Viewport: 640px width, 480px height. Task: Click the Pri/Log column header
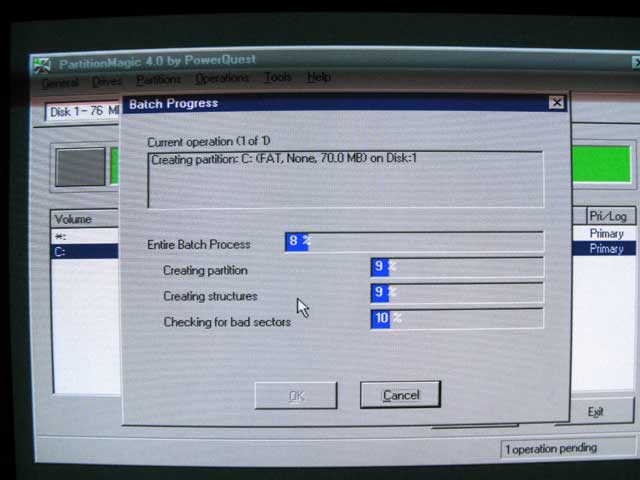pos(611,216)
